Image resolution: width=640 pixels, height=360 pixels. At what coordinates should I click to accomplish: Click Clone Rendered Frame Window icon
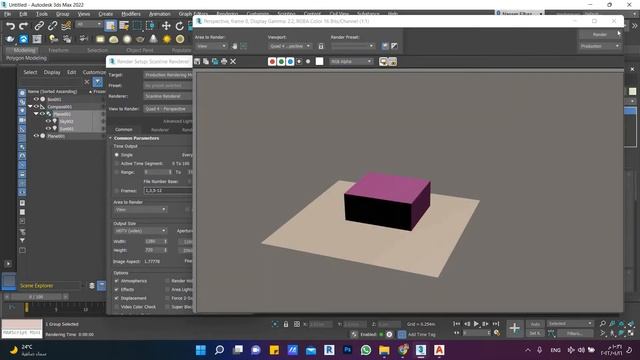[x=215, y=61]
